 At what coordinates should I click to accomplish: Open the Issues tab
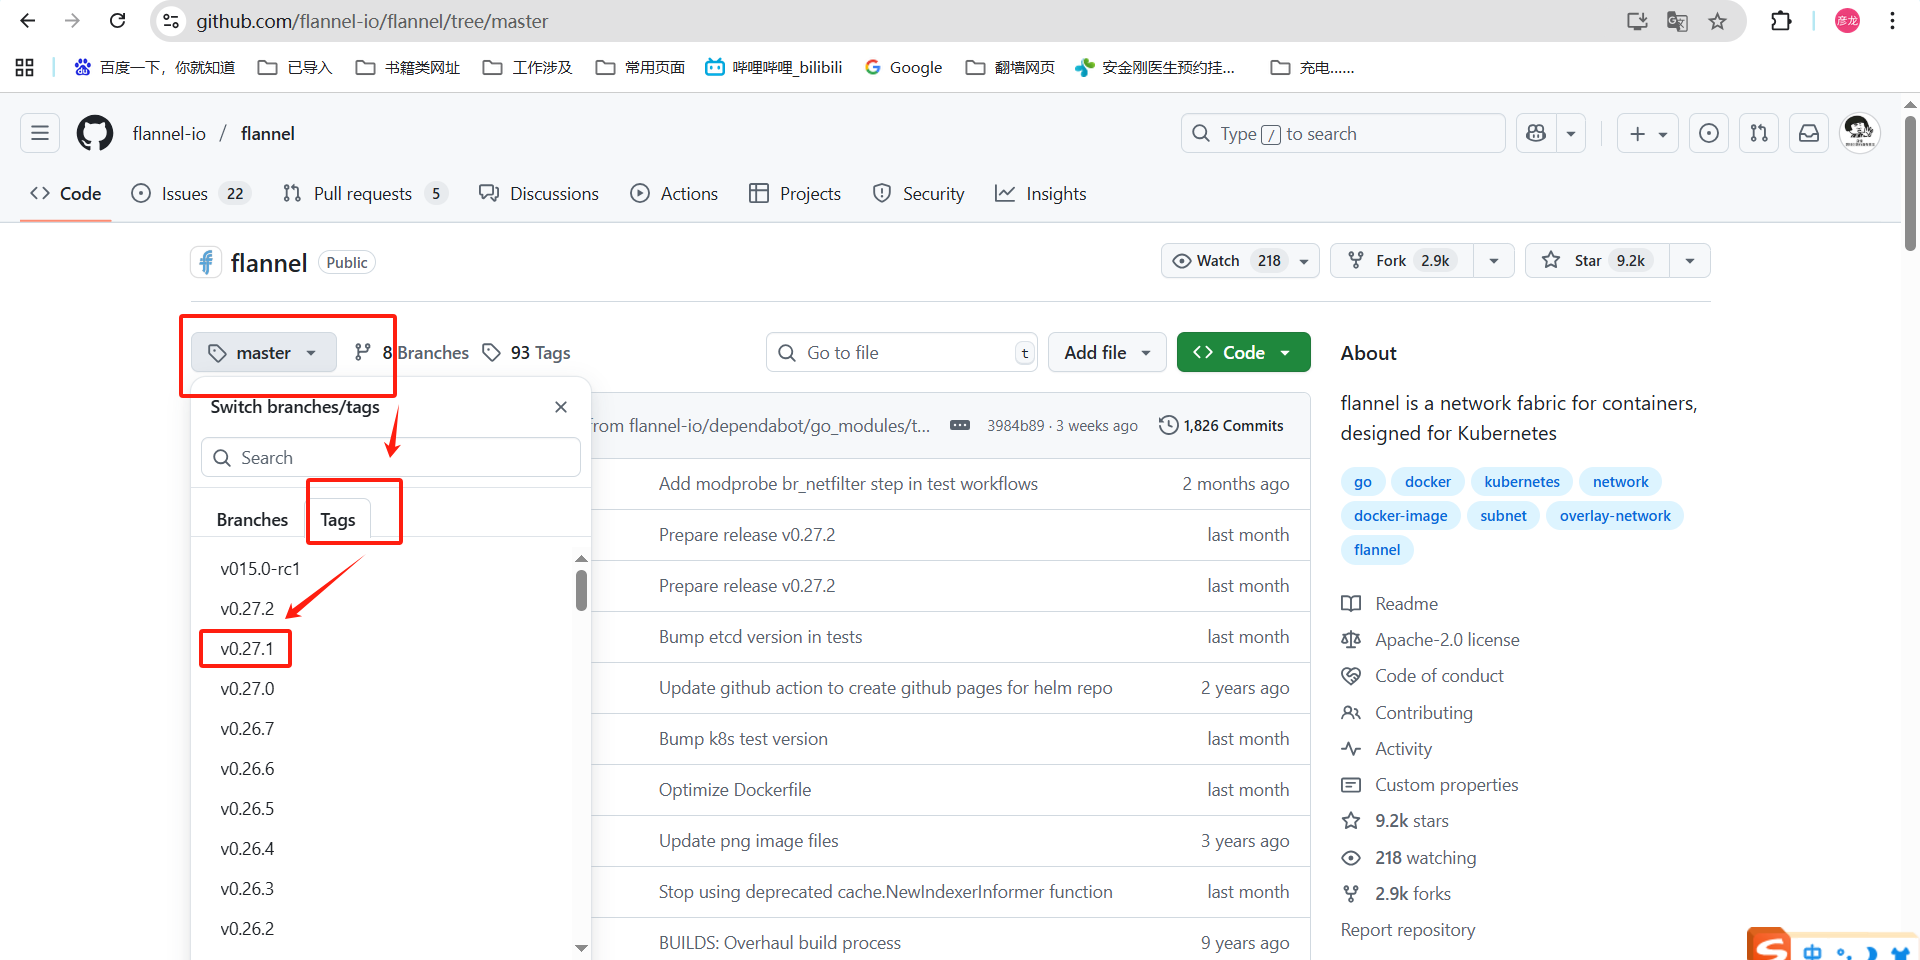pyautogui.click(x=190, y=193)
